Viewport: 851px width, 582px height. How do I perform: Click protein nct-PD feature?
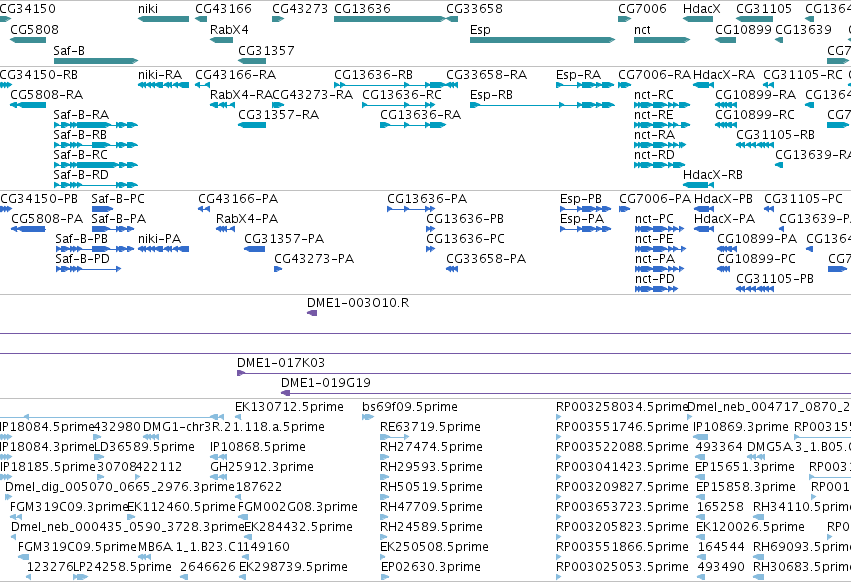click(656, 289)
